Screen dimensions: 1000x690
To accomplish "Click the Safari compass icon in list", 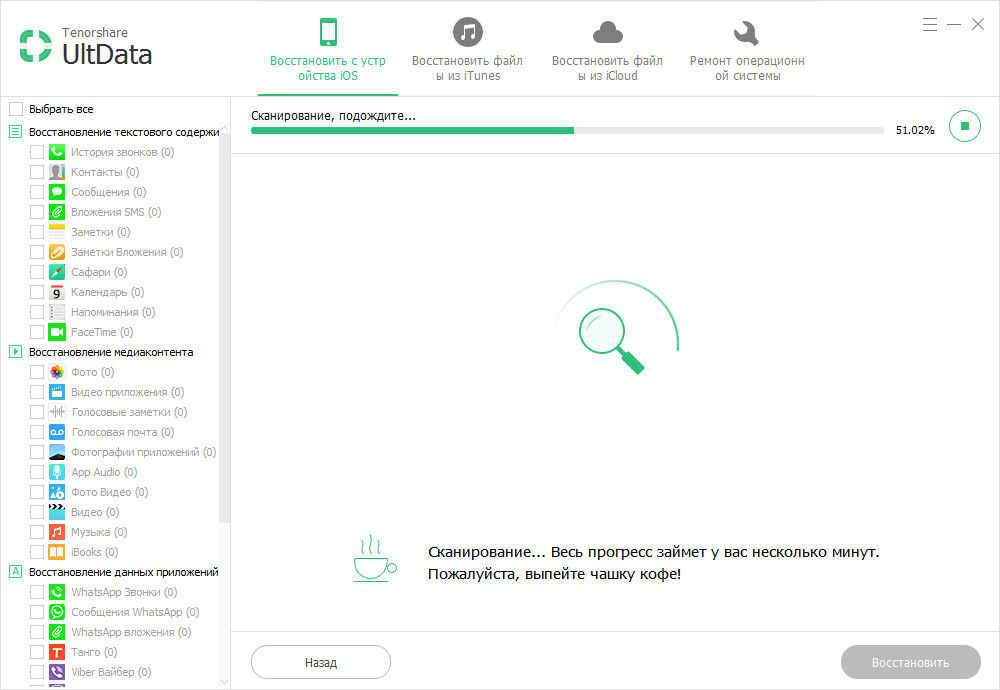I will [x=57, y=272].
